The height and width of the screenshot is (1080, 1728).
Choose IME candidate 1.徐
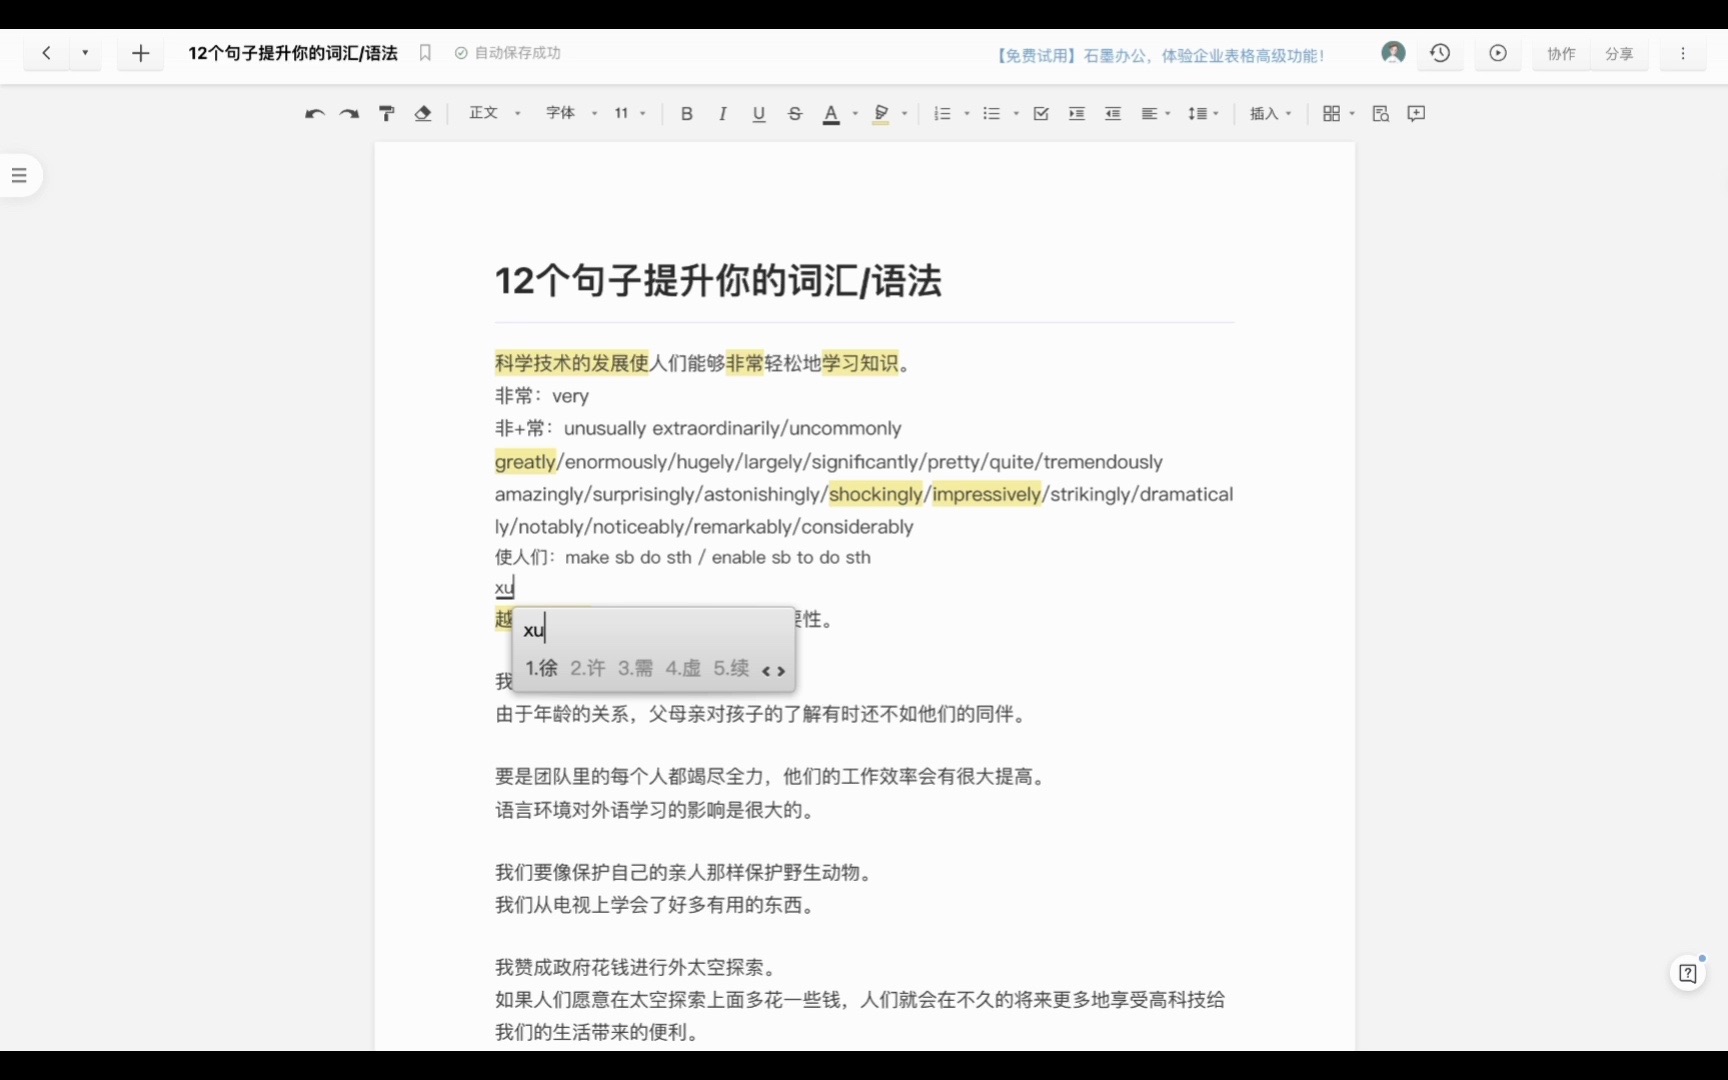click(541, 668)
